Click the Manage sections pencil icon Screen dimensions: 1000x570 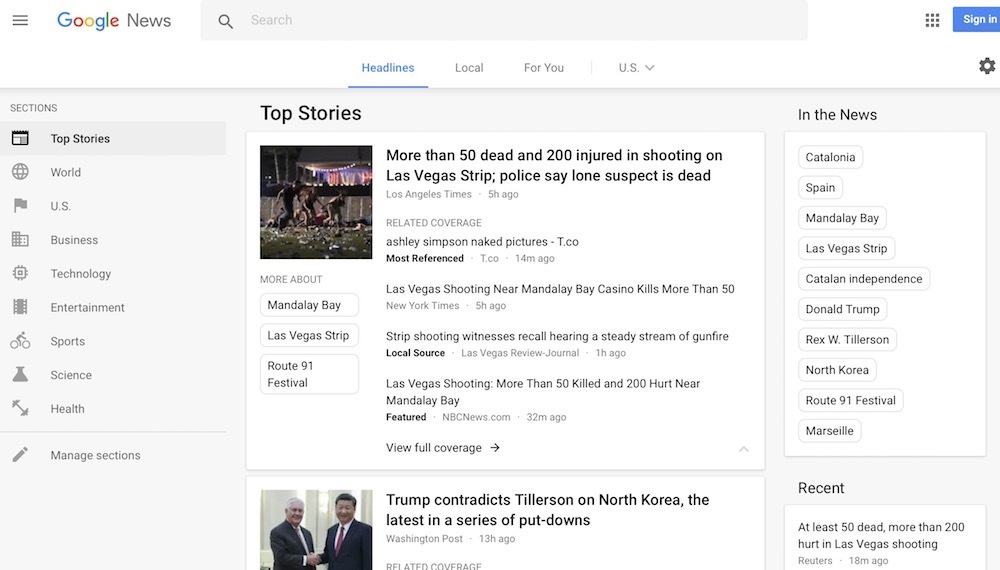click(x=20, y=455)
